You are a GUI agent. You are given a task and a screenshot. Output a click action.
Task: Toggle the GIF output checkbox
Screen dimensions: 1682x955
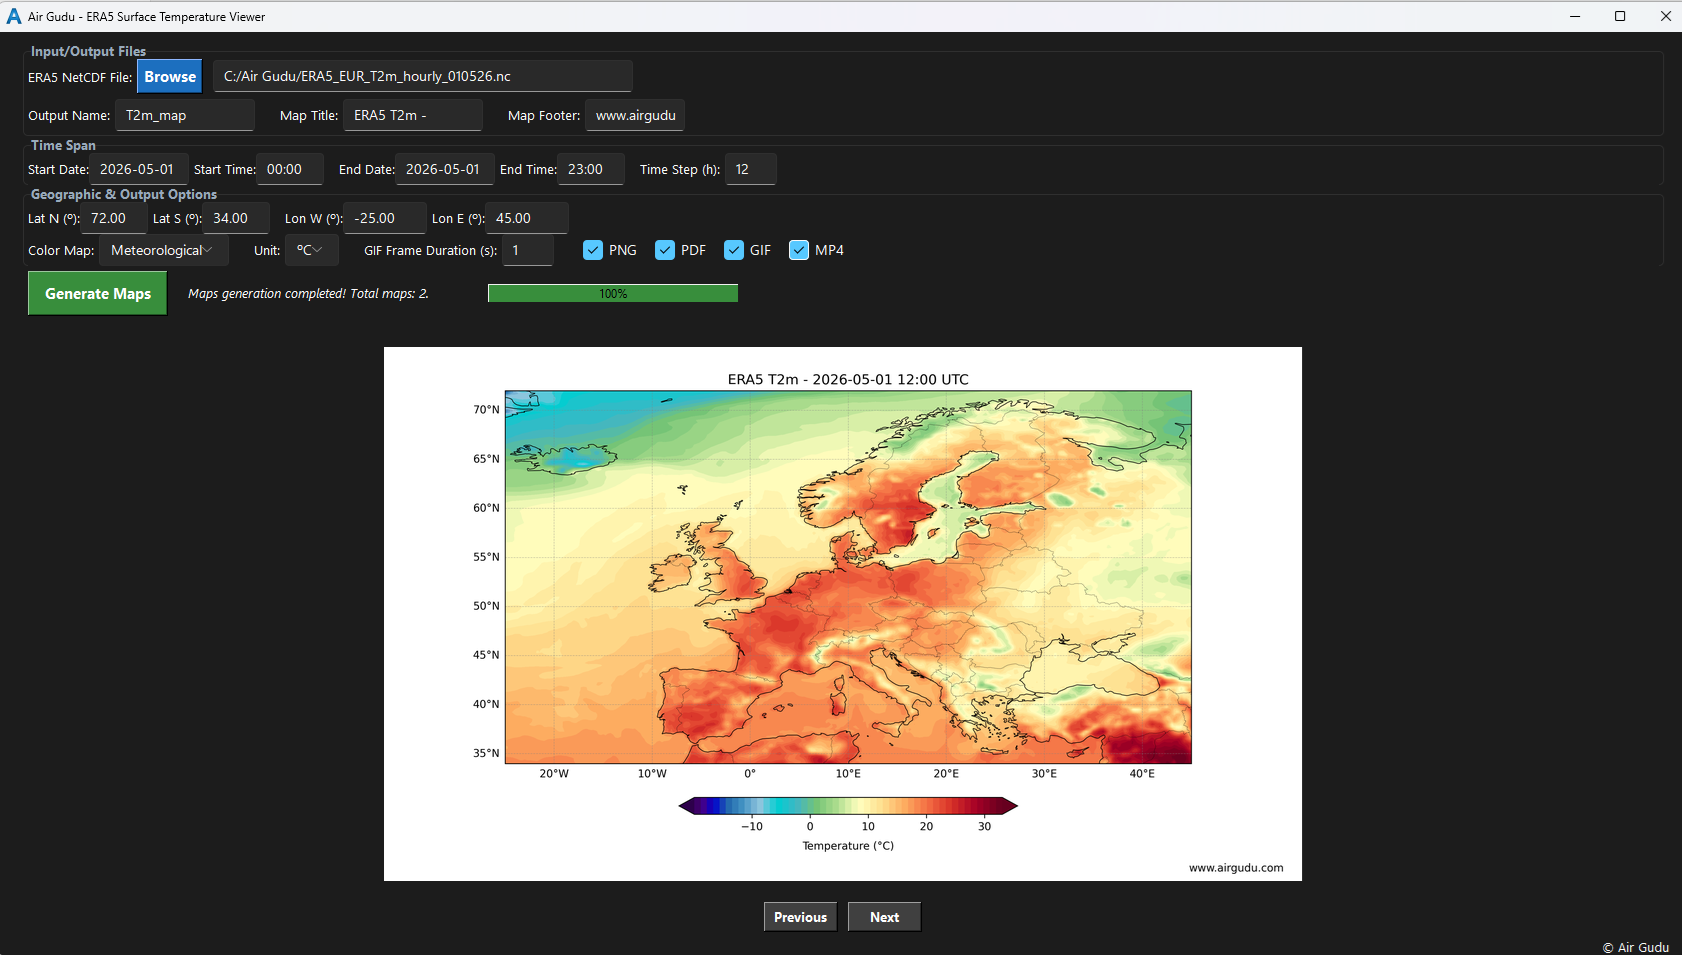734,250
